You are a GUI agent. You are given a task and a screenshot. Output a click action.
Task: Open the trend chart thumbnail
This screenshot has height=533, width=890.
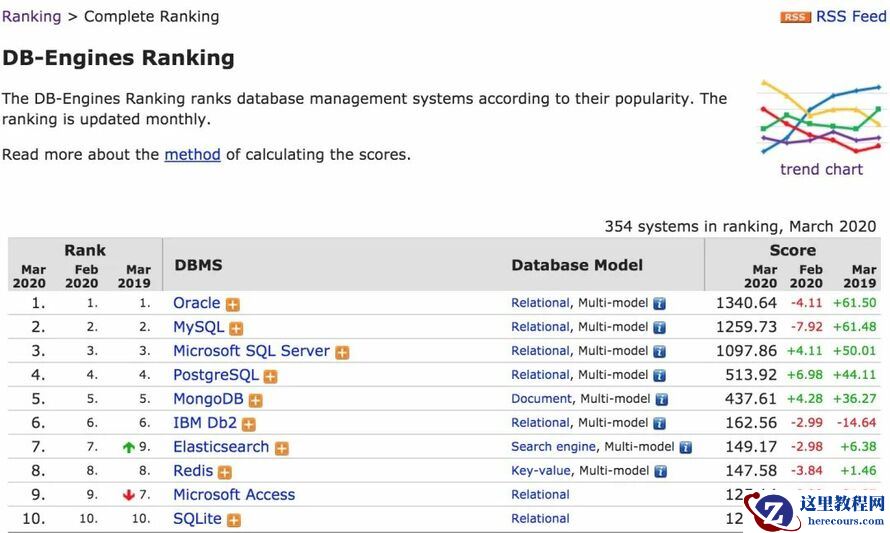coord(821,118)
